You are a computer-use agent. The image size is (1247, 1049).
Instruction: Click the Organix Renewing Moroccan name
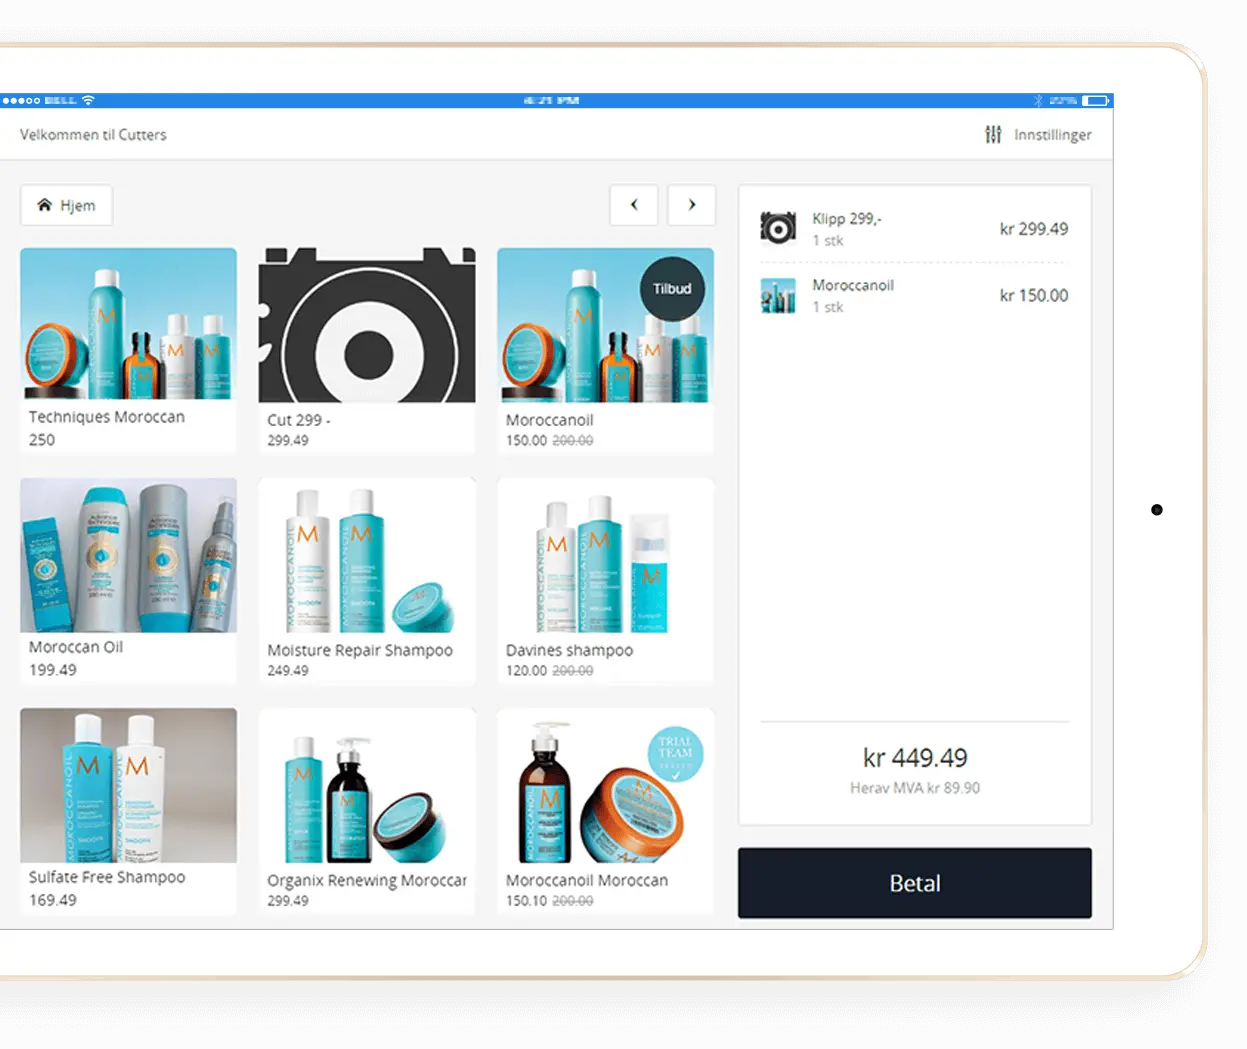[367, 880]
